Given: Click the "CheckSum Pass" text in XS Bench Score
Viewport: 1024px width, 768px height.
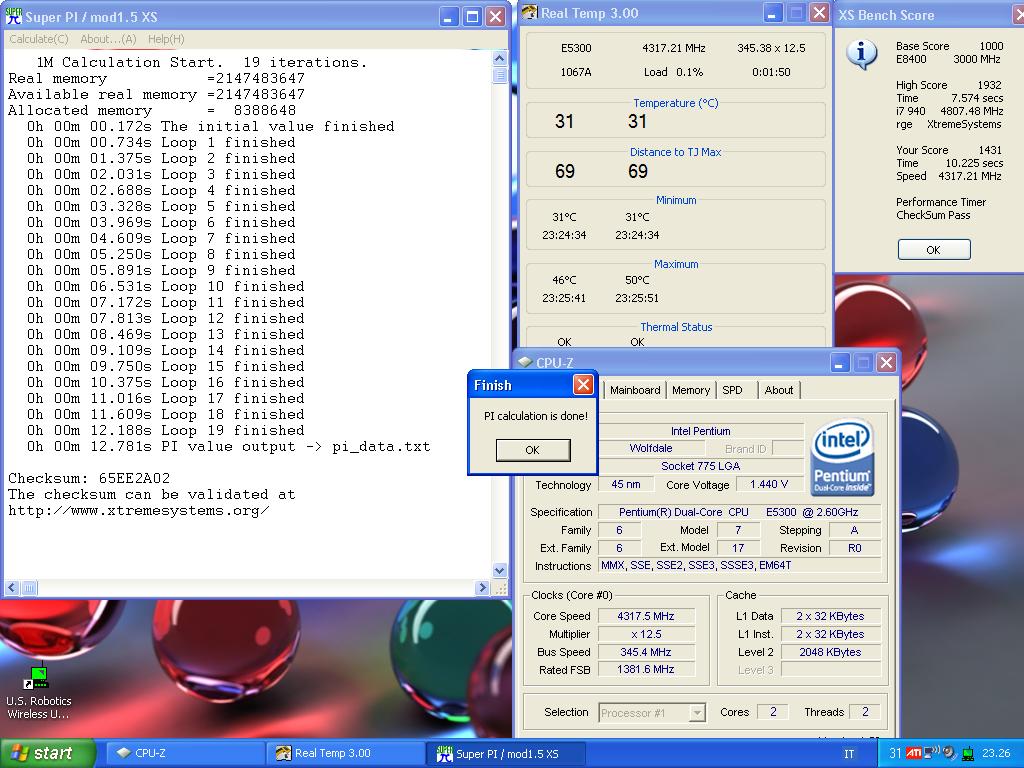Looking at the screenshot, I should point(933,215).
